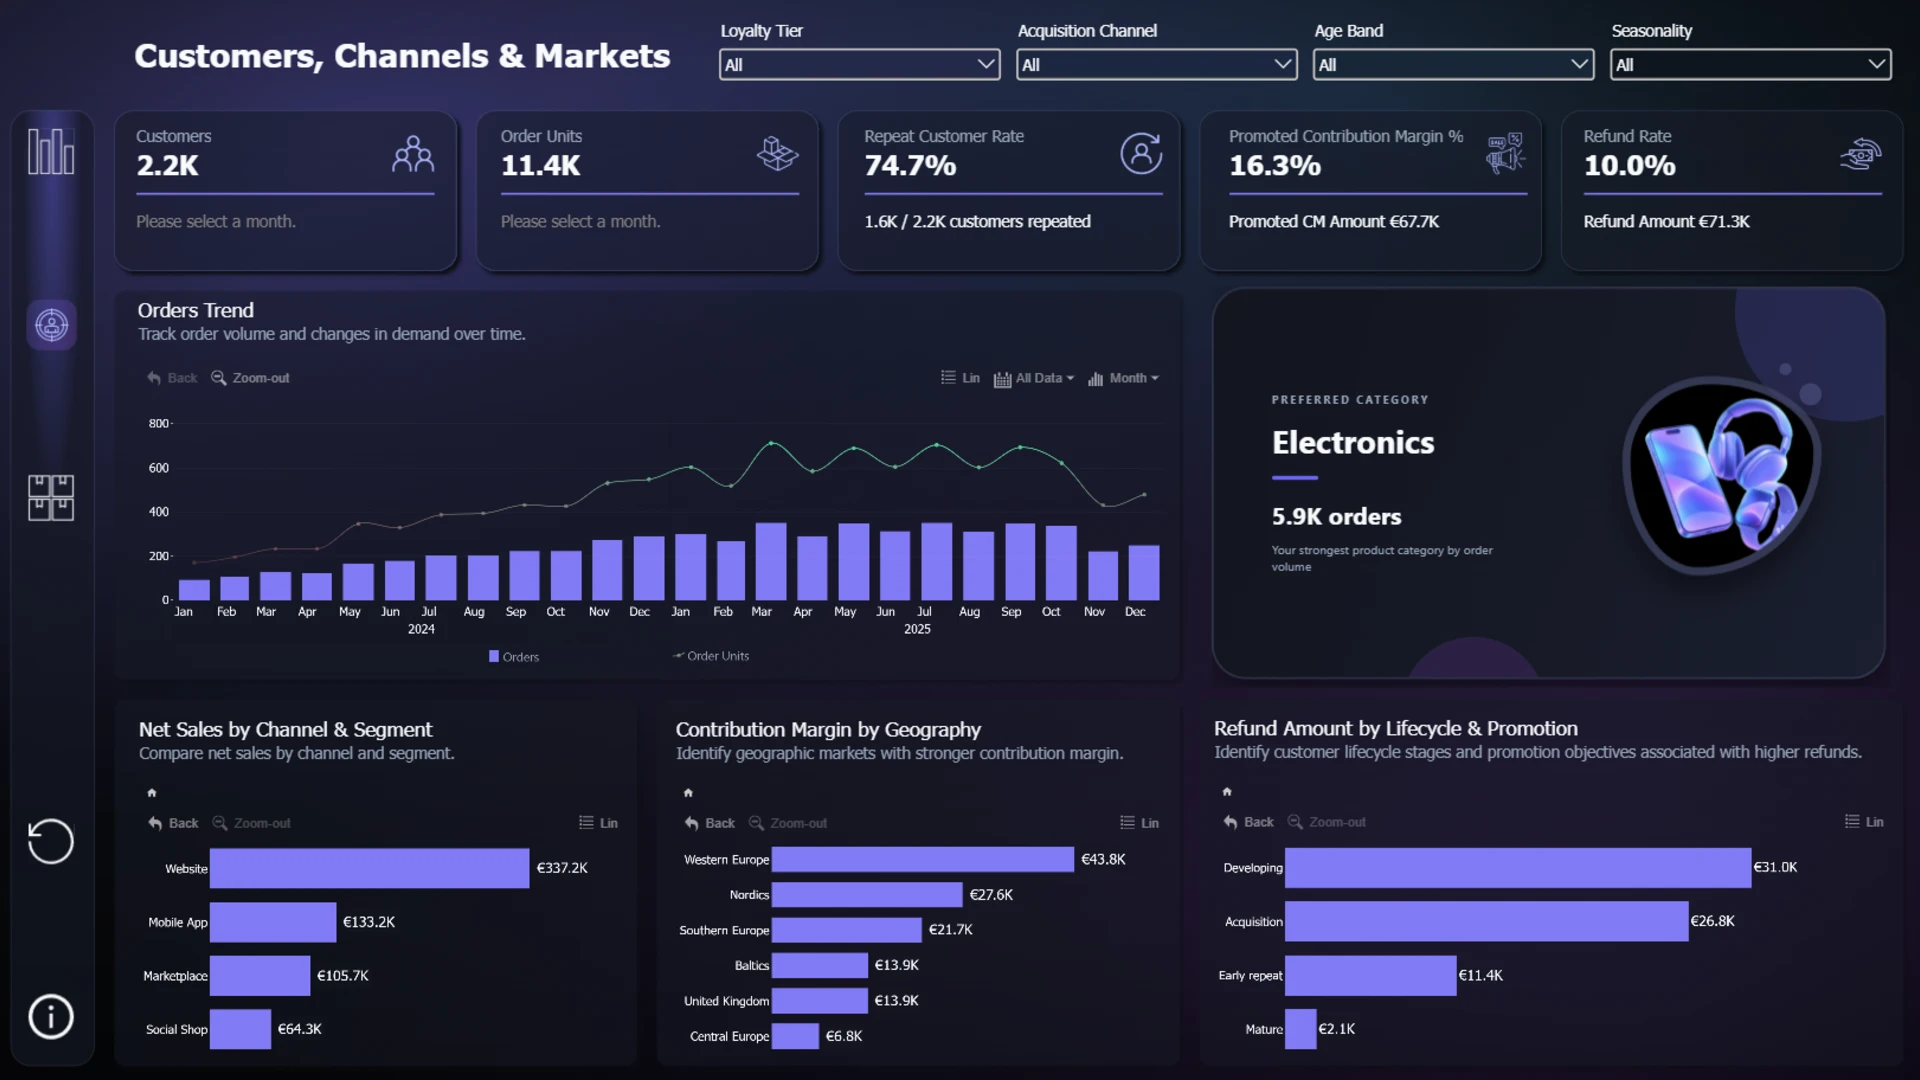1920x1080 pixels.
Task: Open the bar chart overview page icon
Action: (x=51, y=152)
